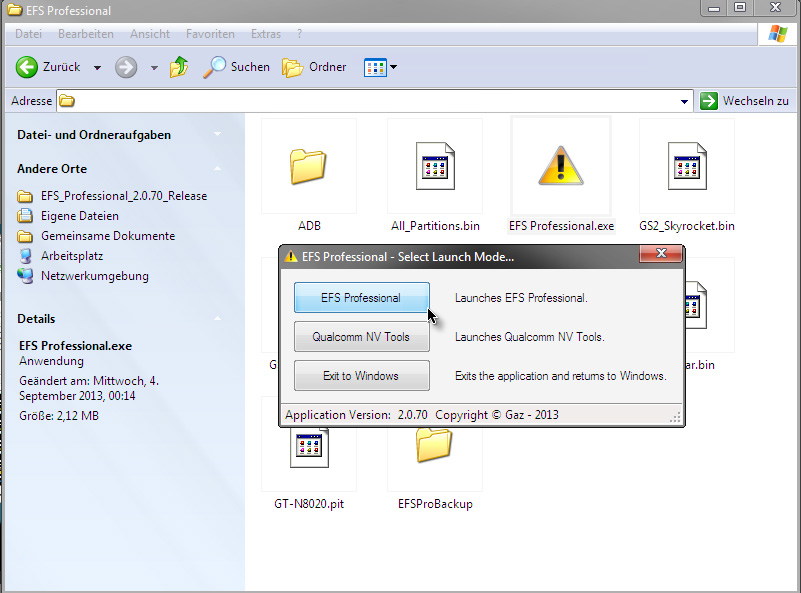
Task: Open the address bar dropdown arrow
Action: coord(684,101)
